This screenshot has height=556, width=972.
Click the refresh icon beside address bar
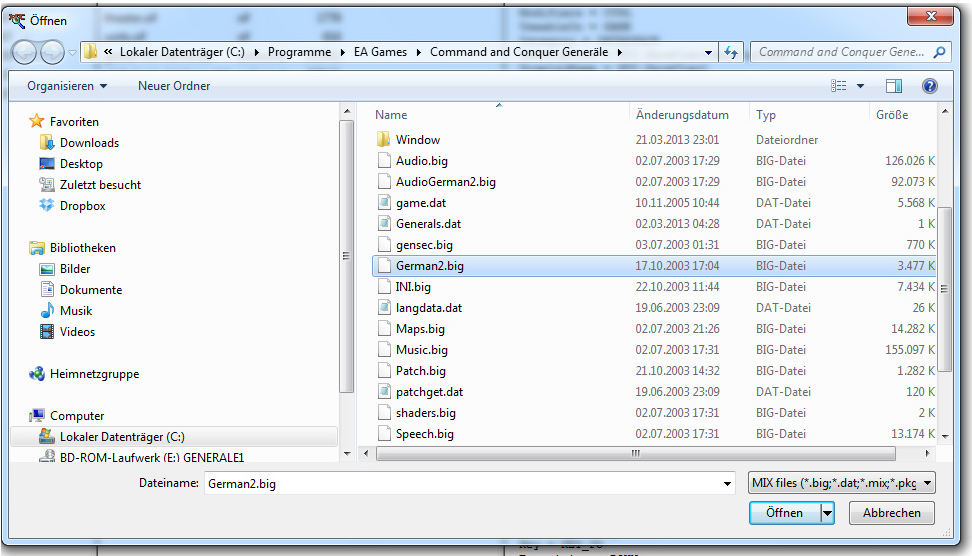731,53
